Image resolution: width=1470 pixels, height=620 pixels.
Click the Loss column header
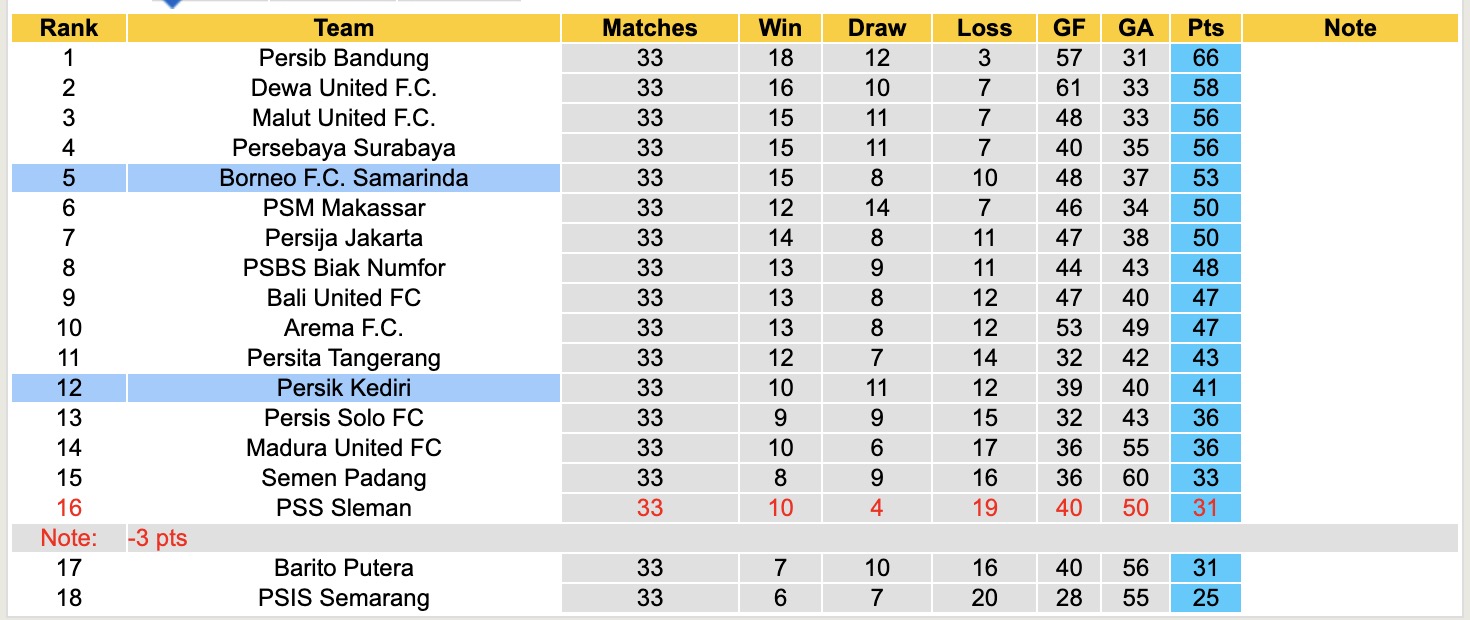984,28
